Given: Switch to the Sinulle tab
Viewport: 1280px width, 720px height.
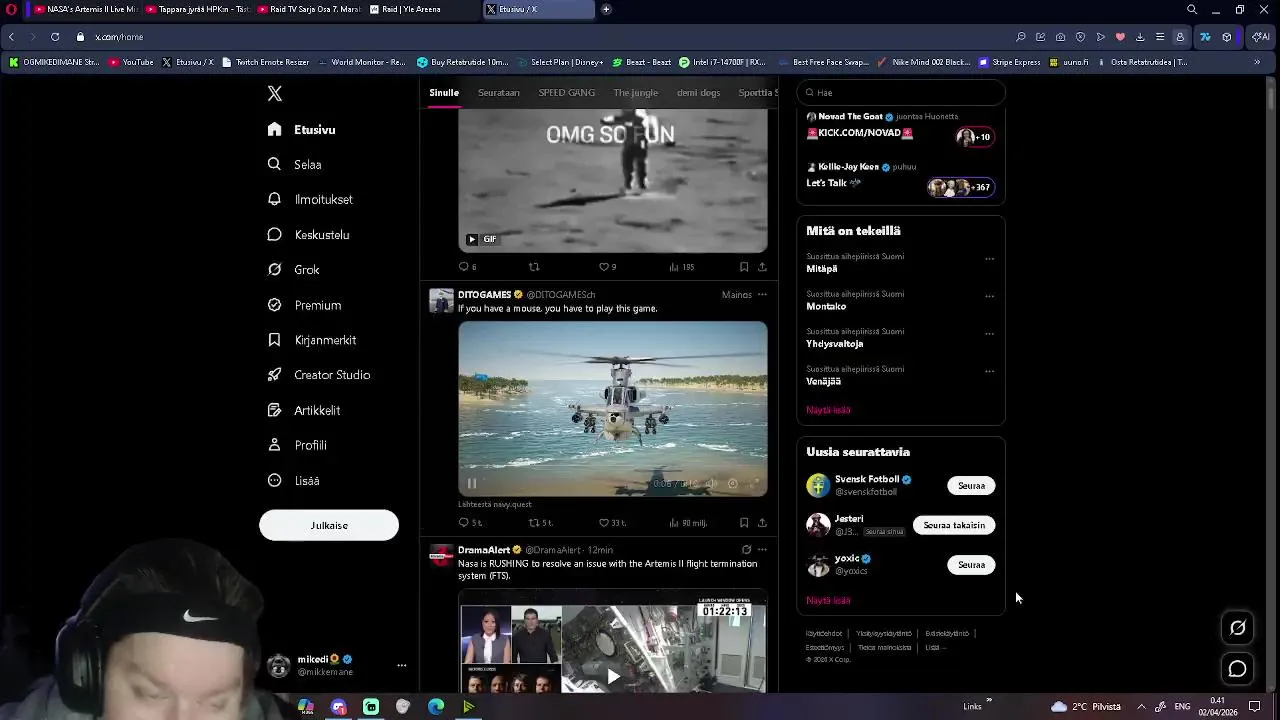Looking at the screenshot, I should point(444,93).
